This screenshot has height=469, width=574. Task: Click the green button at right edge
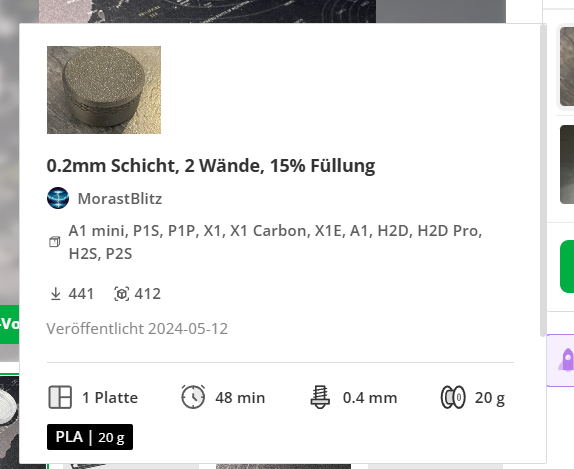point(567,266)
